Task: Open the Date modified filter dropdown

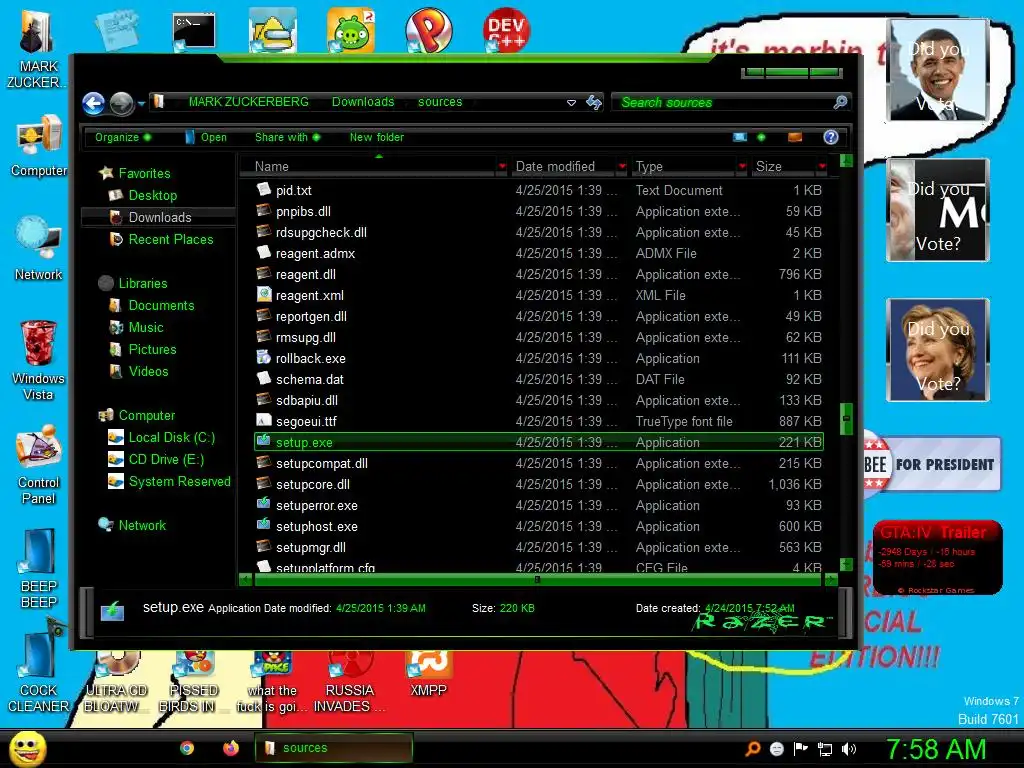Action: pyautogui.click(x=622, y=167)
